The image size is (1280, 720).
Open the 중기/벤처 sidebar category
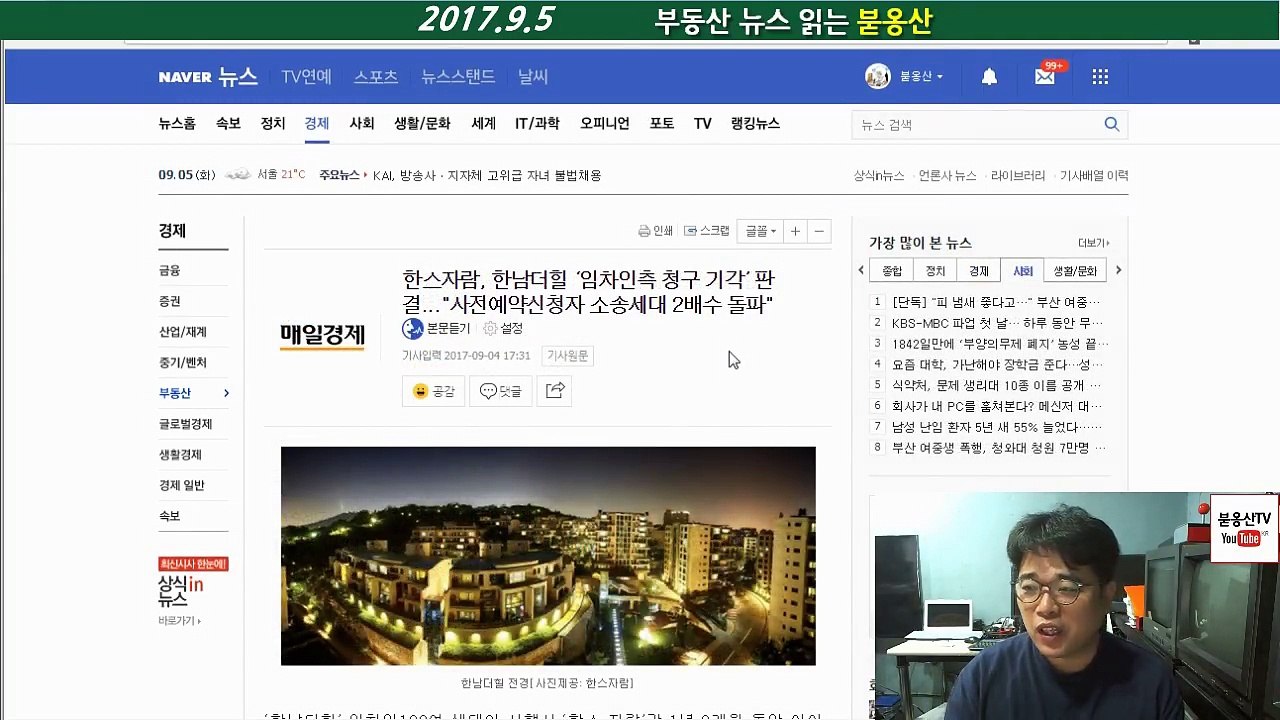point(182,362)
